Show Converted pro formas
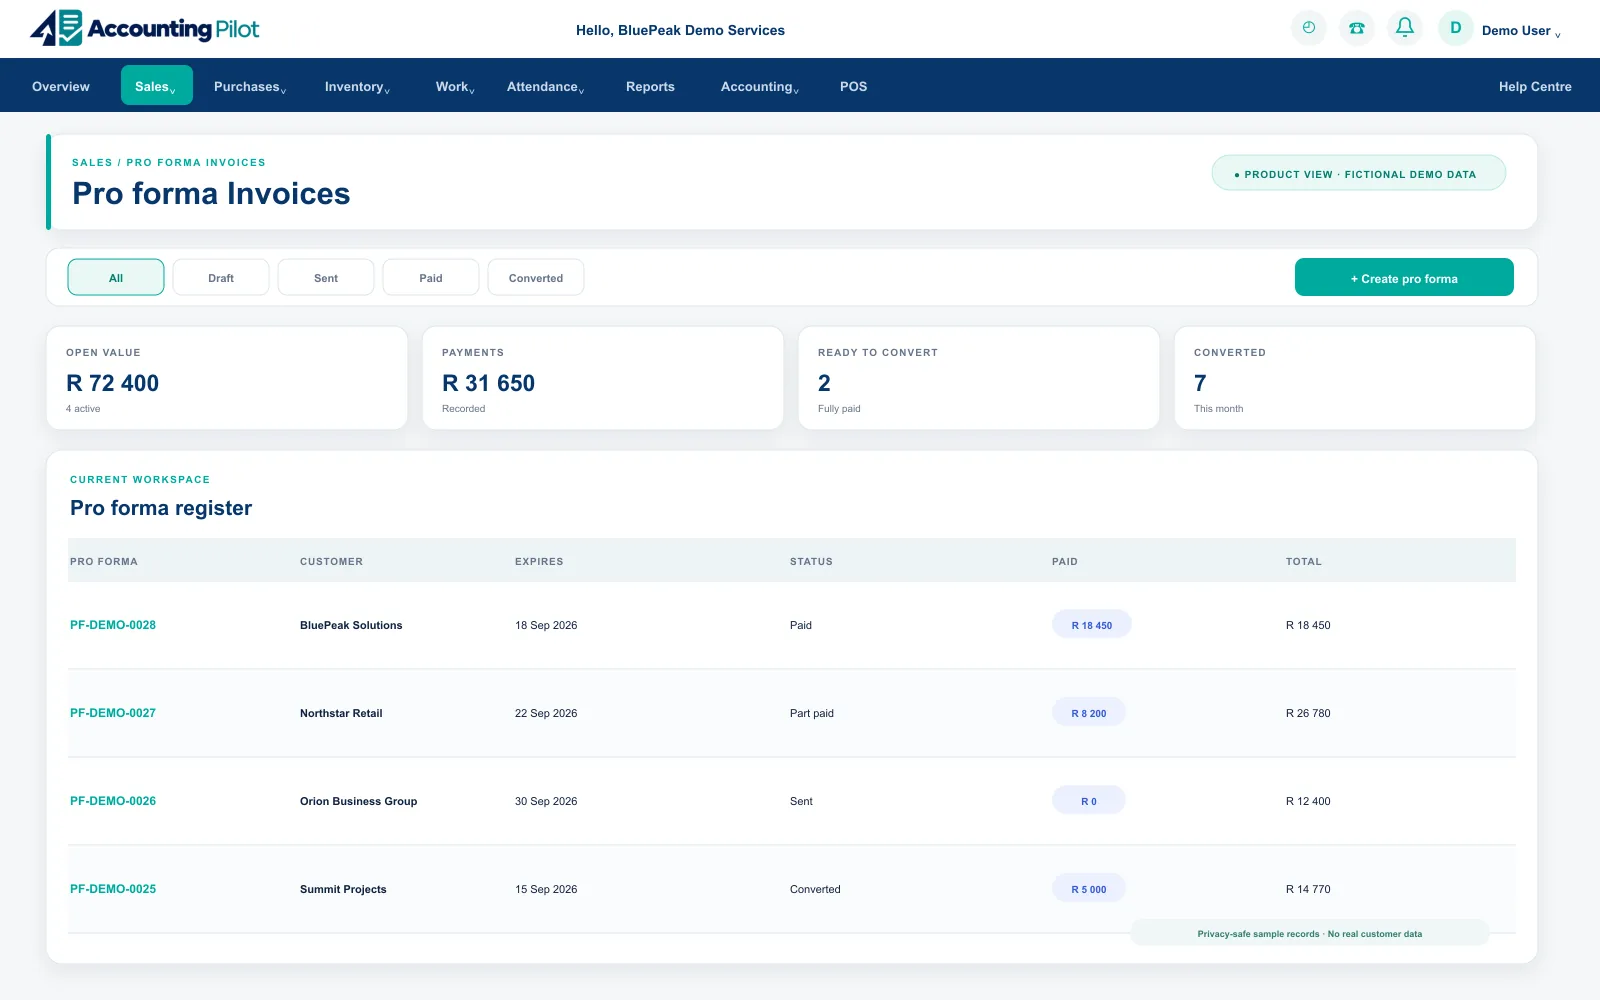The width and height of the screenshot is (1600, 1000). 536,277
